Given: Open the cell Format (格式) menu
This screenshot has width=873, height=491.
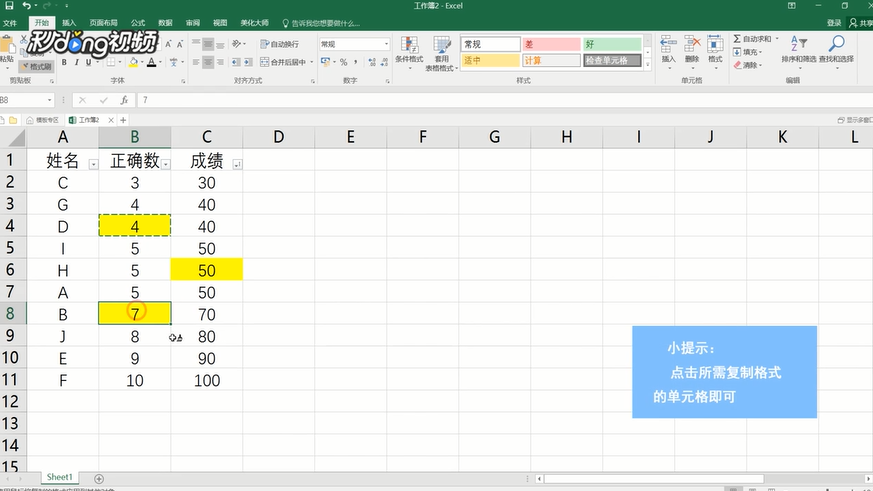Looking at the screenshot, I should (x=715, y=50).
